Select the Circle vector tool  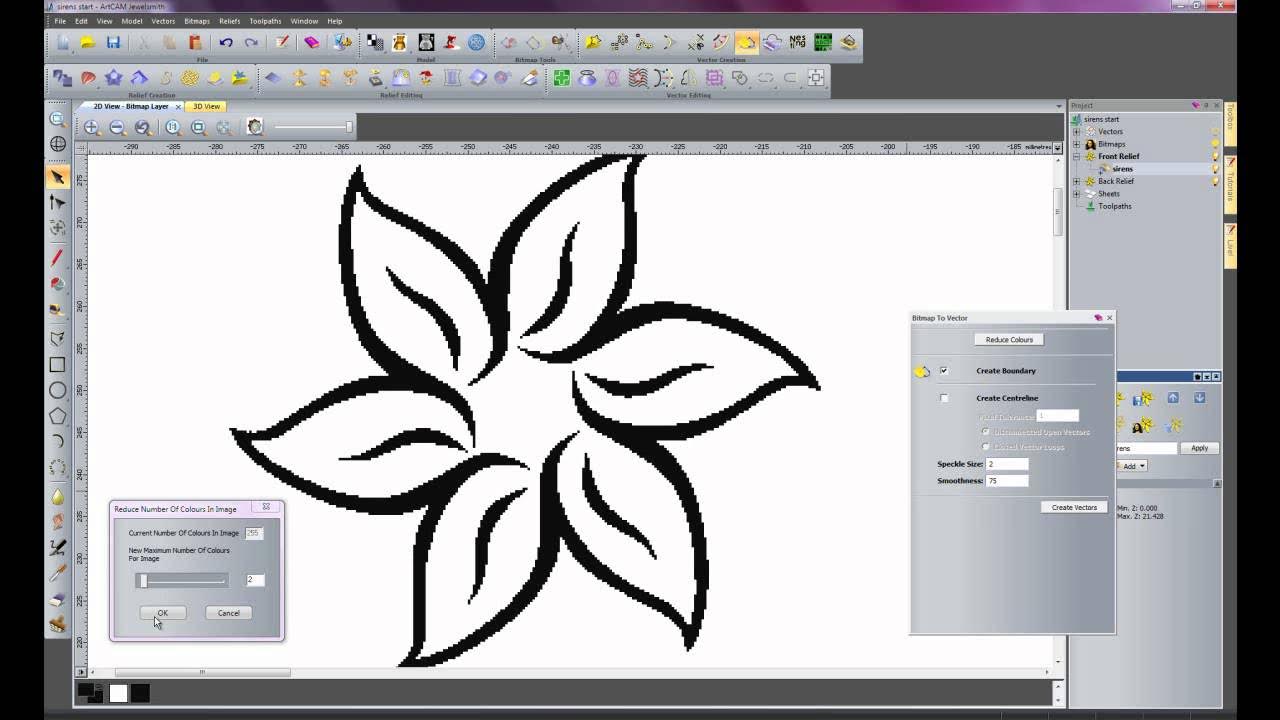[58, 391]
